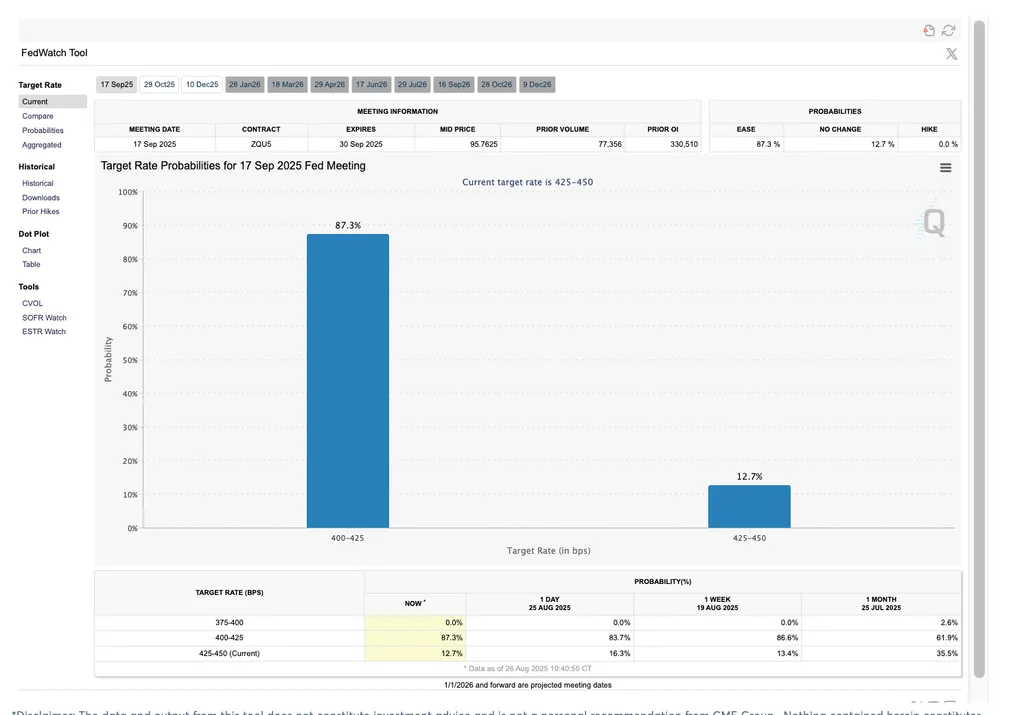Select the 29 Apr26 meeting tab
This screenshot has height=715, width=1024.
(x=330, y=84)
